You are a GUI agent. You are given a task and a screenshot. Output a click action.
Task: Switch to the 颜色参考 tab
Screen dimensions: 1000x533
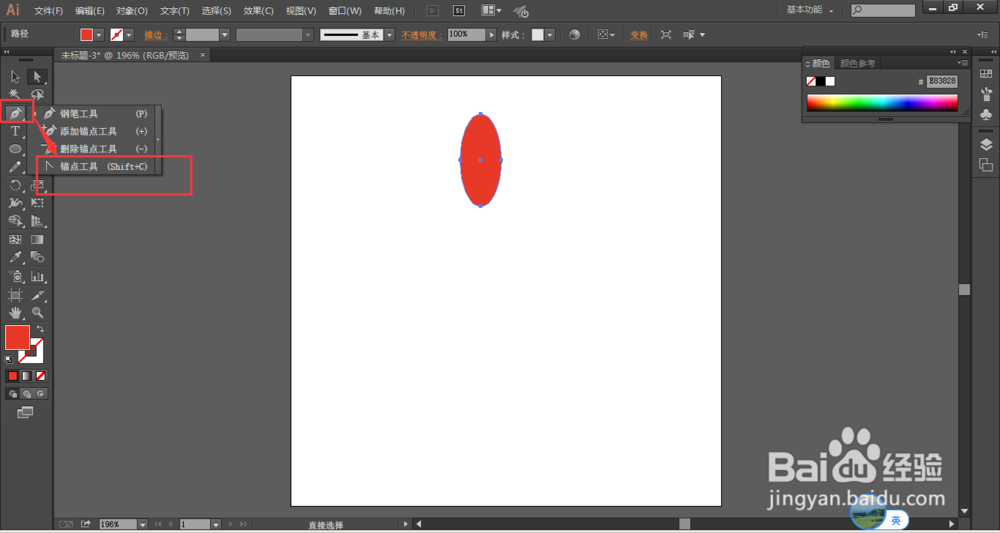pyautogui.click(x=858, y=63)
